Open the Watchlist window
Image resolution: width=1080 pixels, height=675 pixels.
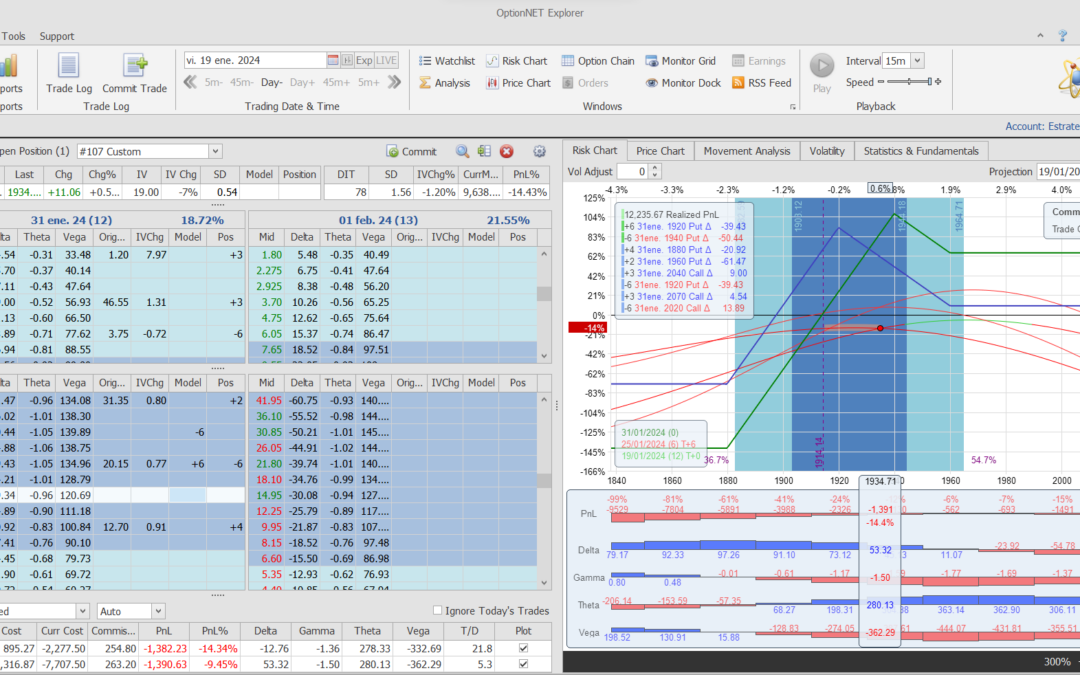click(x=446, y=61)
